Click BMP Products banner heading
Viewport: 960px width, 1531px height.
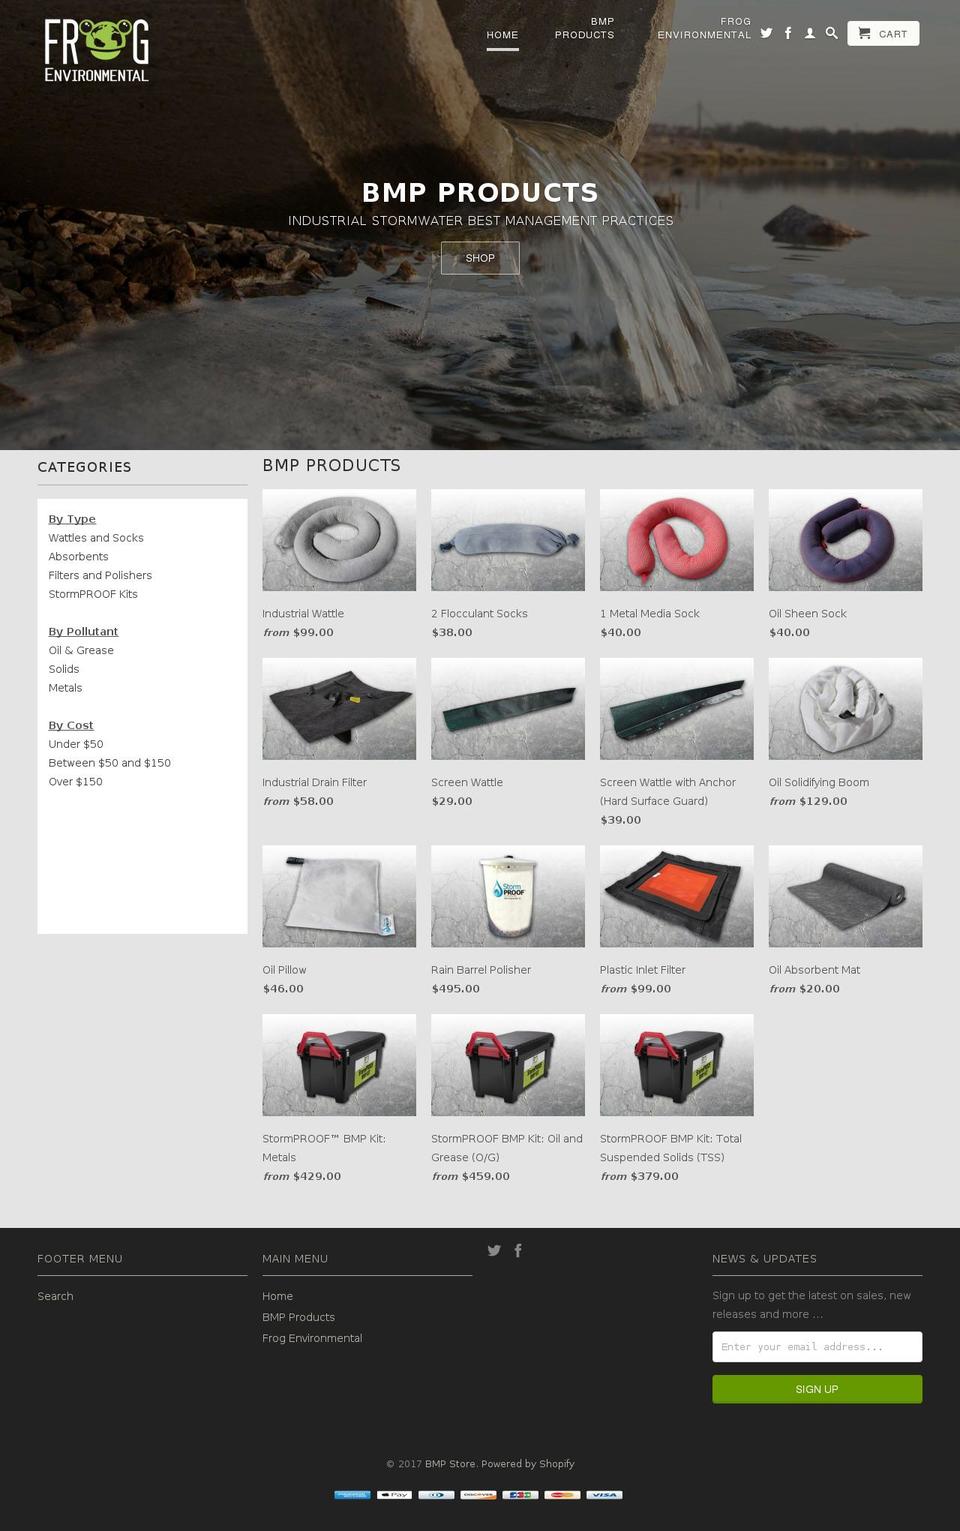[x=480, y=192]
